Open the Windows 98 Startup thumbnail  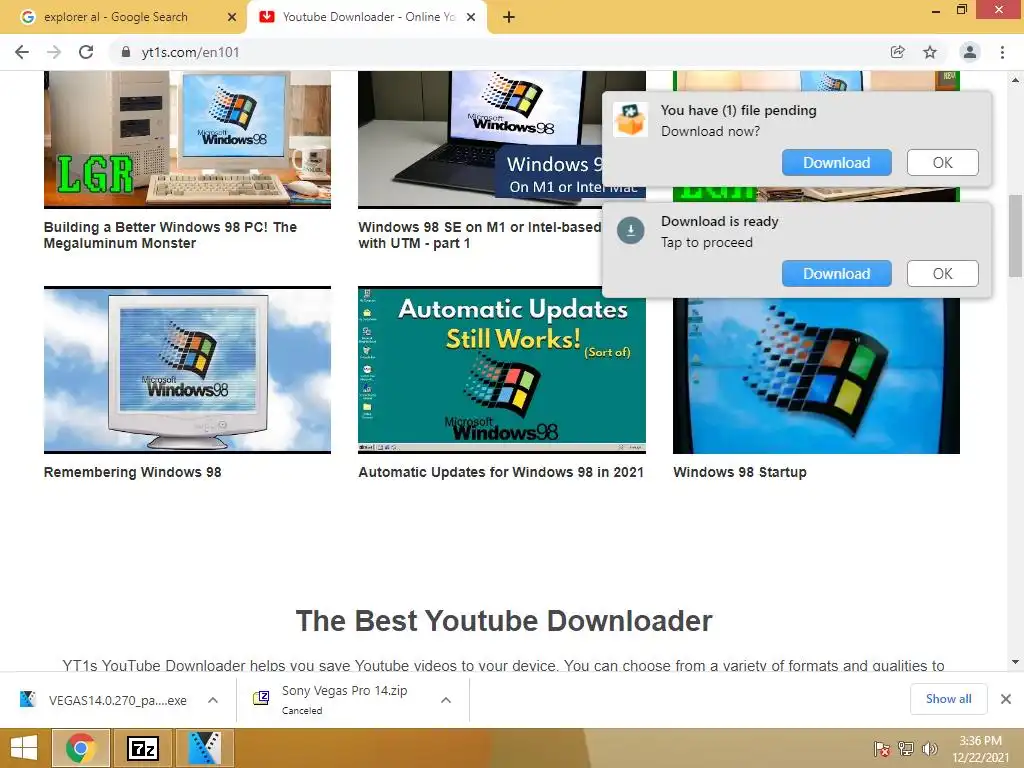(816, 376)
